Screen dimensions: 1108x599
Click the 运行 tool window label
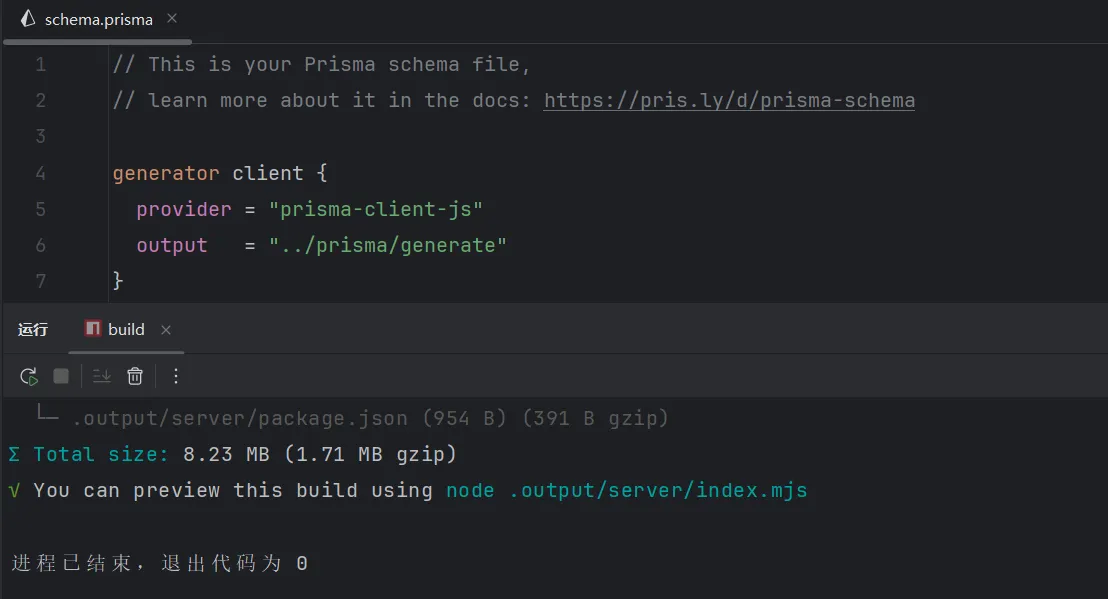click(x=33, y=330)
